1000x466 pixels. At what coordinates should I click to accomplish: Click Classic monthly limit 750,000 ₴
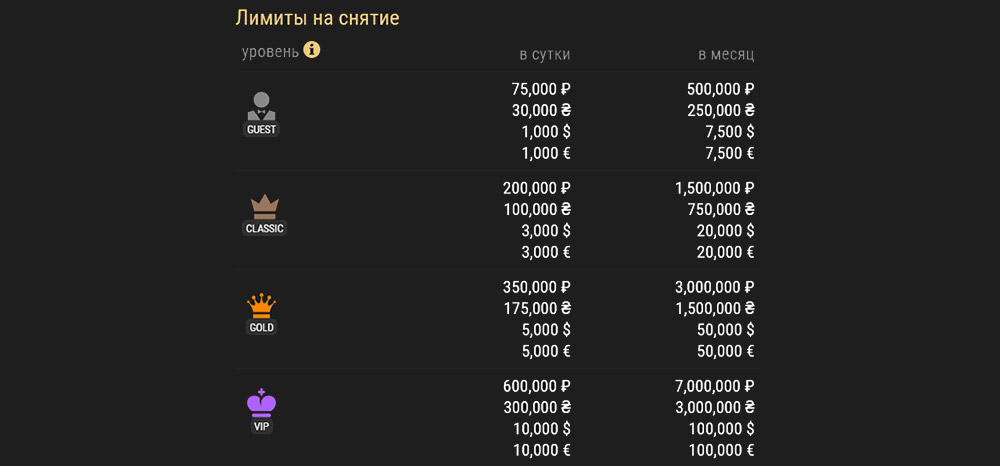720,209
